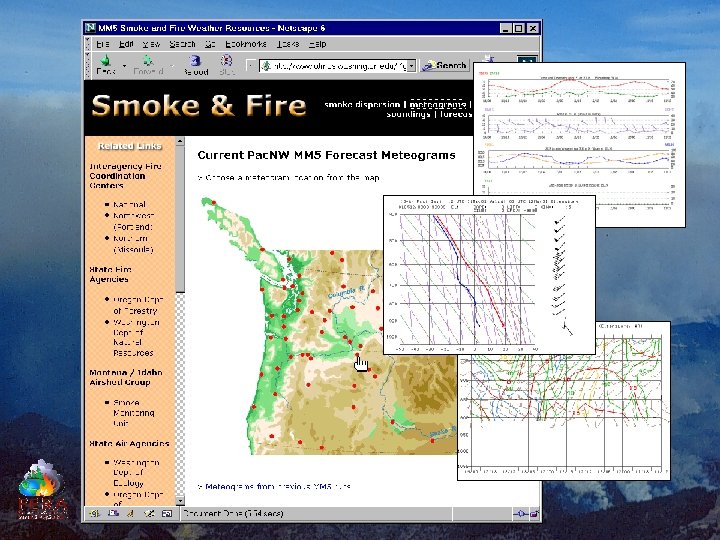
Task: Open the soundings link in the header
Action: point(408,114)
